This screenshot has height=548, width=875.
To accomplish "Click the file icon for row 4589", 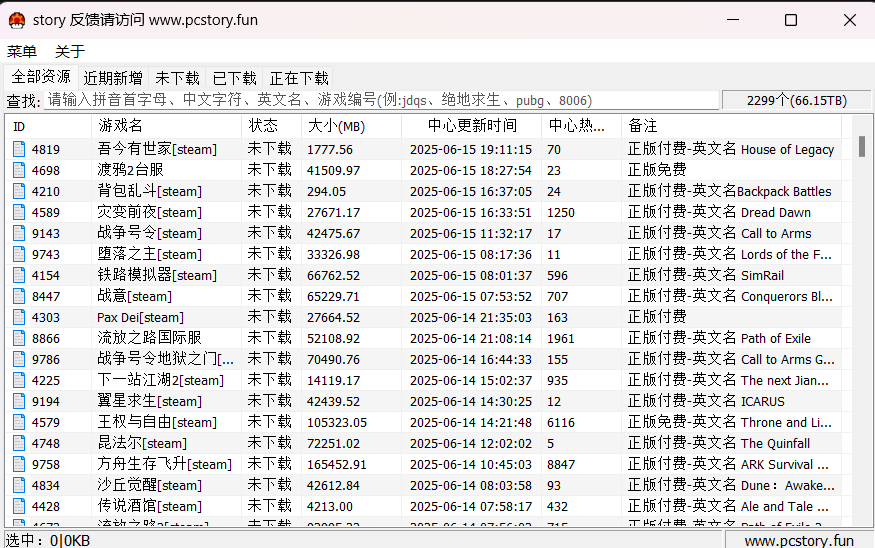I will coord(19,212).
